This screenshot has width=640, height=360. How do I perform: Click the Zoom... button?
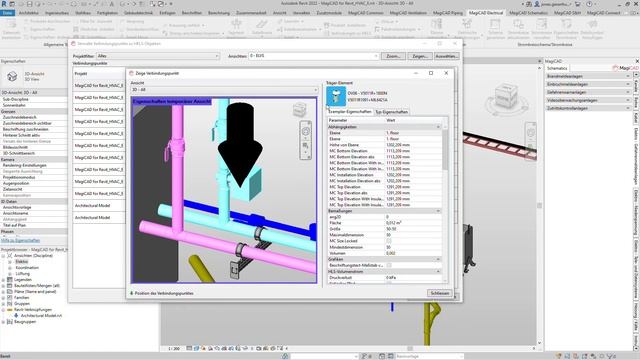[x=393, y=56]
